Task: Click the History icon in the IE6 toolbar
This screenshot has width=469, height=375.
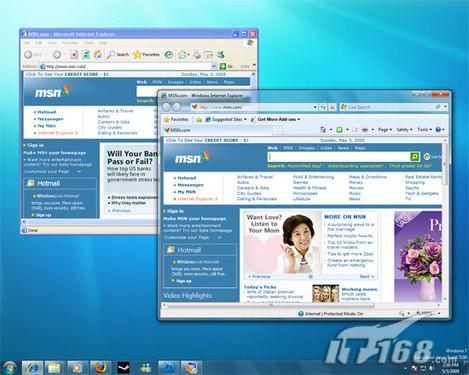Action: click(169, 55)
